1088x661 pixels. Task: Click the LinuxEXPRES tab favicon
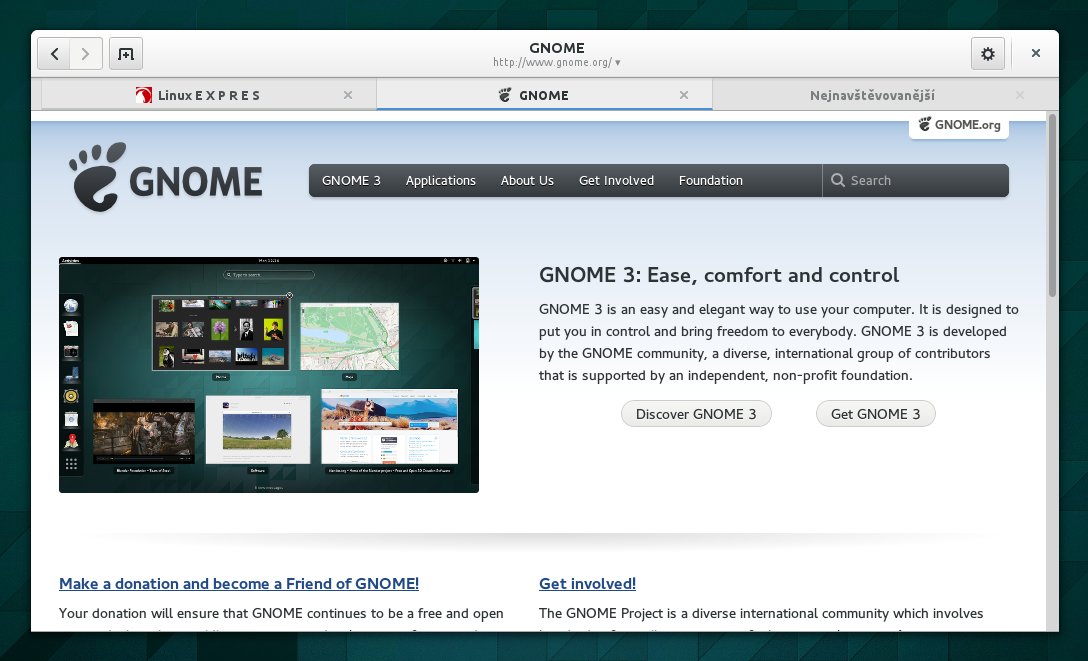point(144,95)
